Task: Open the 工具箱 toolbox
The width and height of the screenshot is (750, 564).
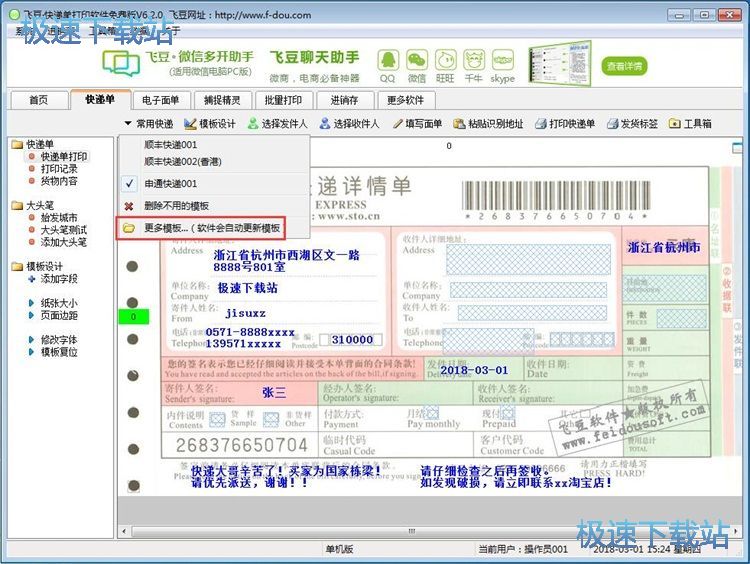Action: tap(690, 124)
